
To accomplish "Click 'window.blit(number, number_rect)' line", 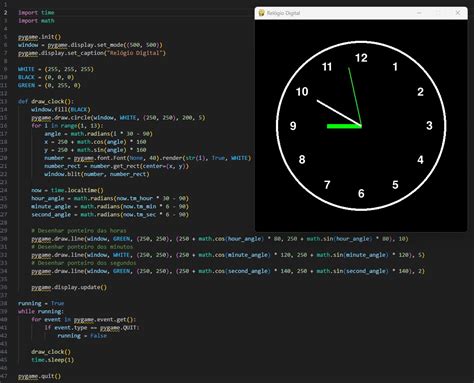I will pyautogui.click(x=97, y=174).
